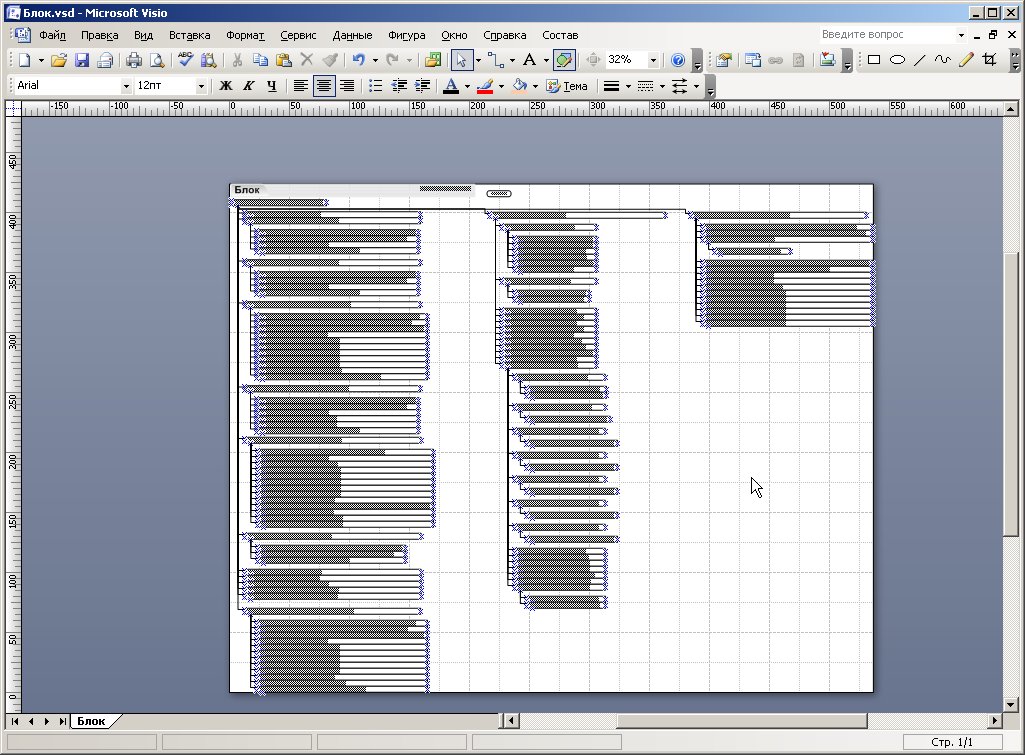Delete selection with the X icon
Viewport: 1025px width, 755px height.
pyautogui.click(x=307, y=60)
